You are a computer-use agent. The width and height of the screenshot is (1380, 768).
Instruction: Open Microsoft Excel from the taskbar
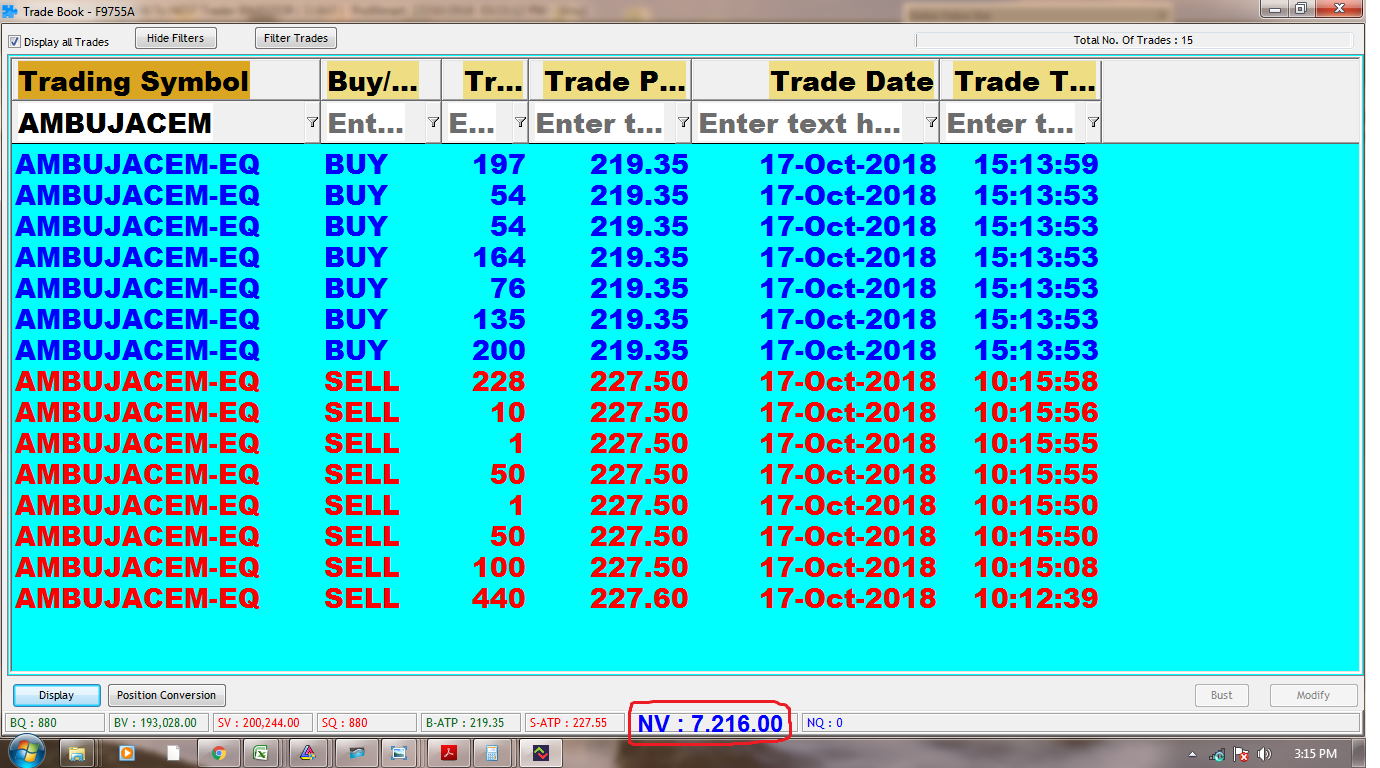point(263,753)
